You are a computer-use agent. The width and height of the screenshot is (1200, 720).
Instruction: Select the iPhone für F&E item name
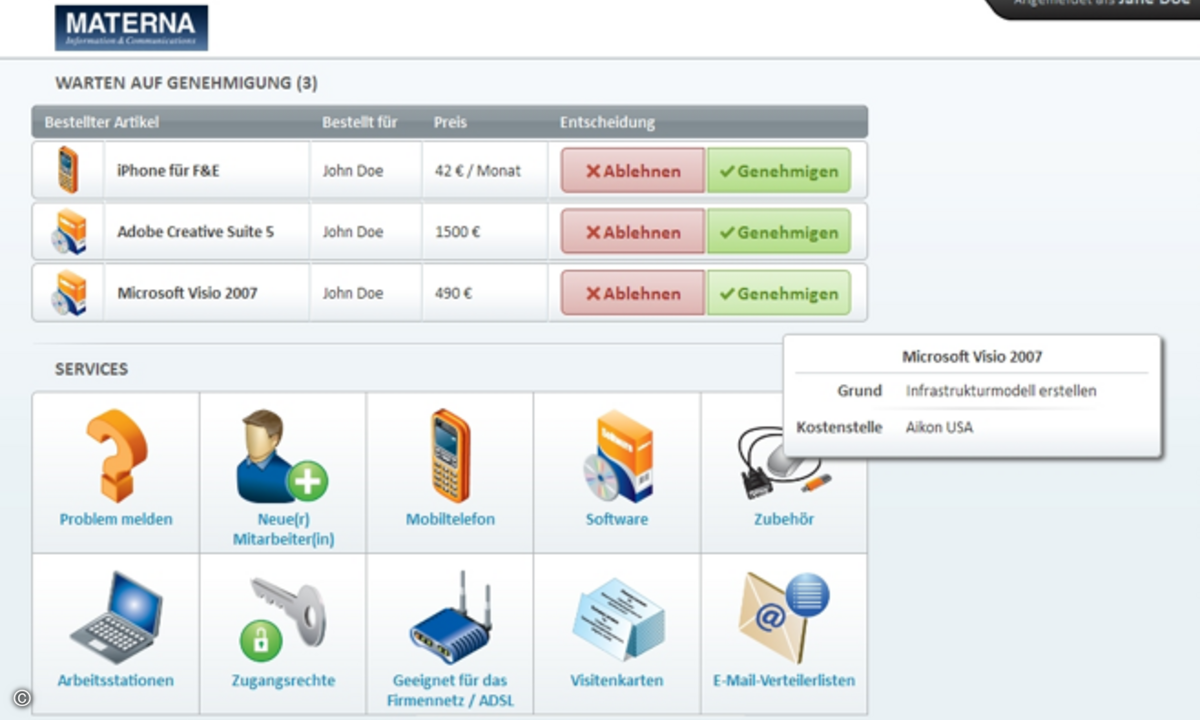168,171
